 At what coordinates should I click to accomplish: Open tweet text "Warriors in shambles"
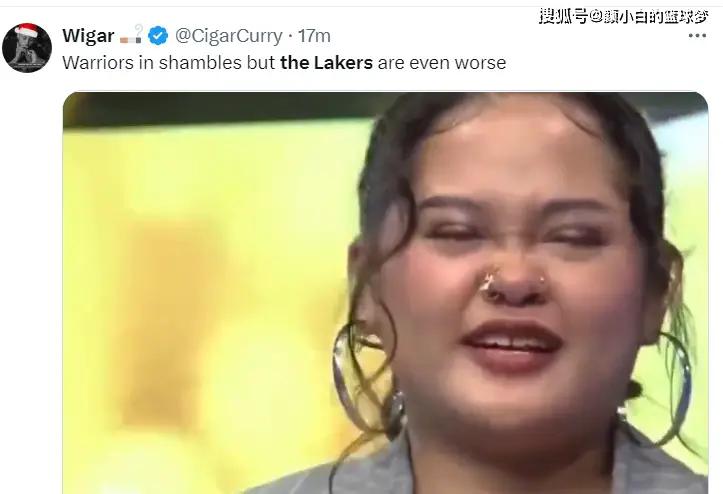[152, 63]
